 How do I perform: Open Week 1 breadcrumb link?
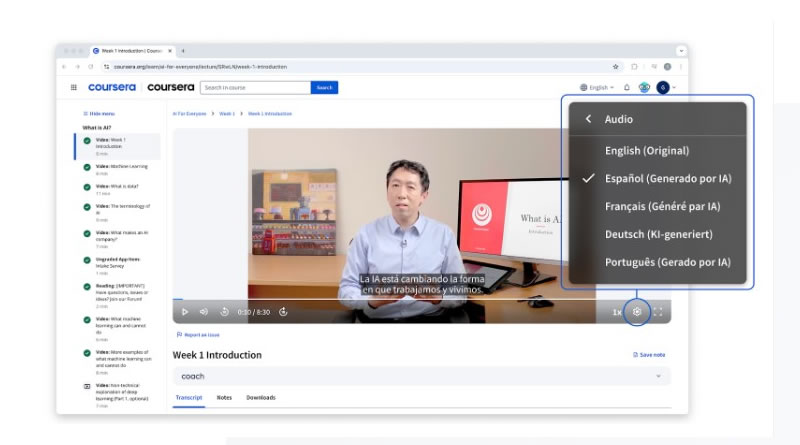[227, 114]
